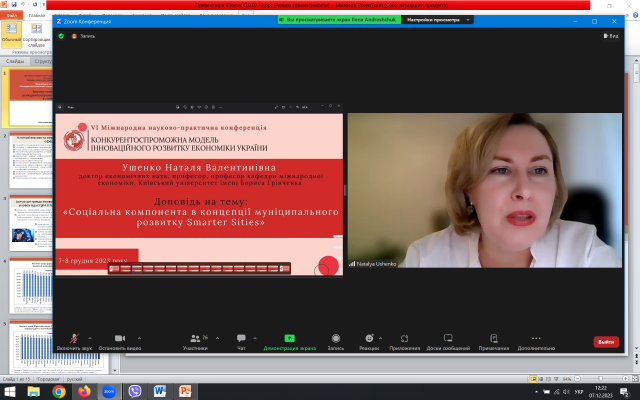Toggle the Запись recording button

(336, 340)
